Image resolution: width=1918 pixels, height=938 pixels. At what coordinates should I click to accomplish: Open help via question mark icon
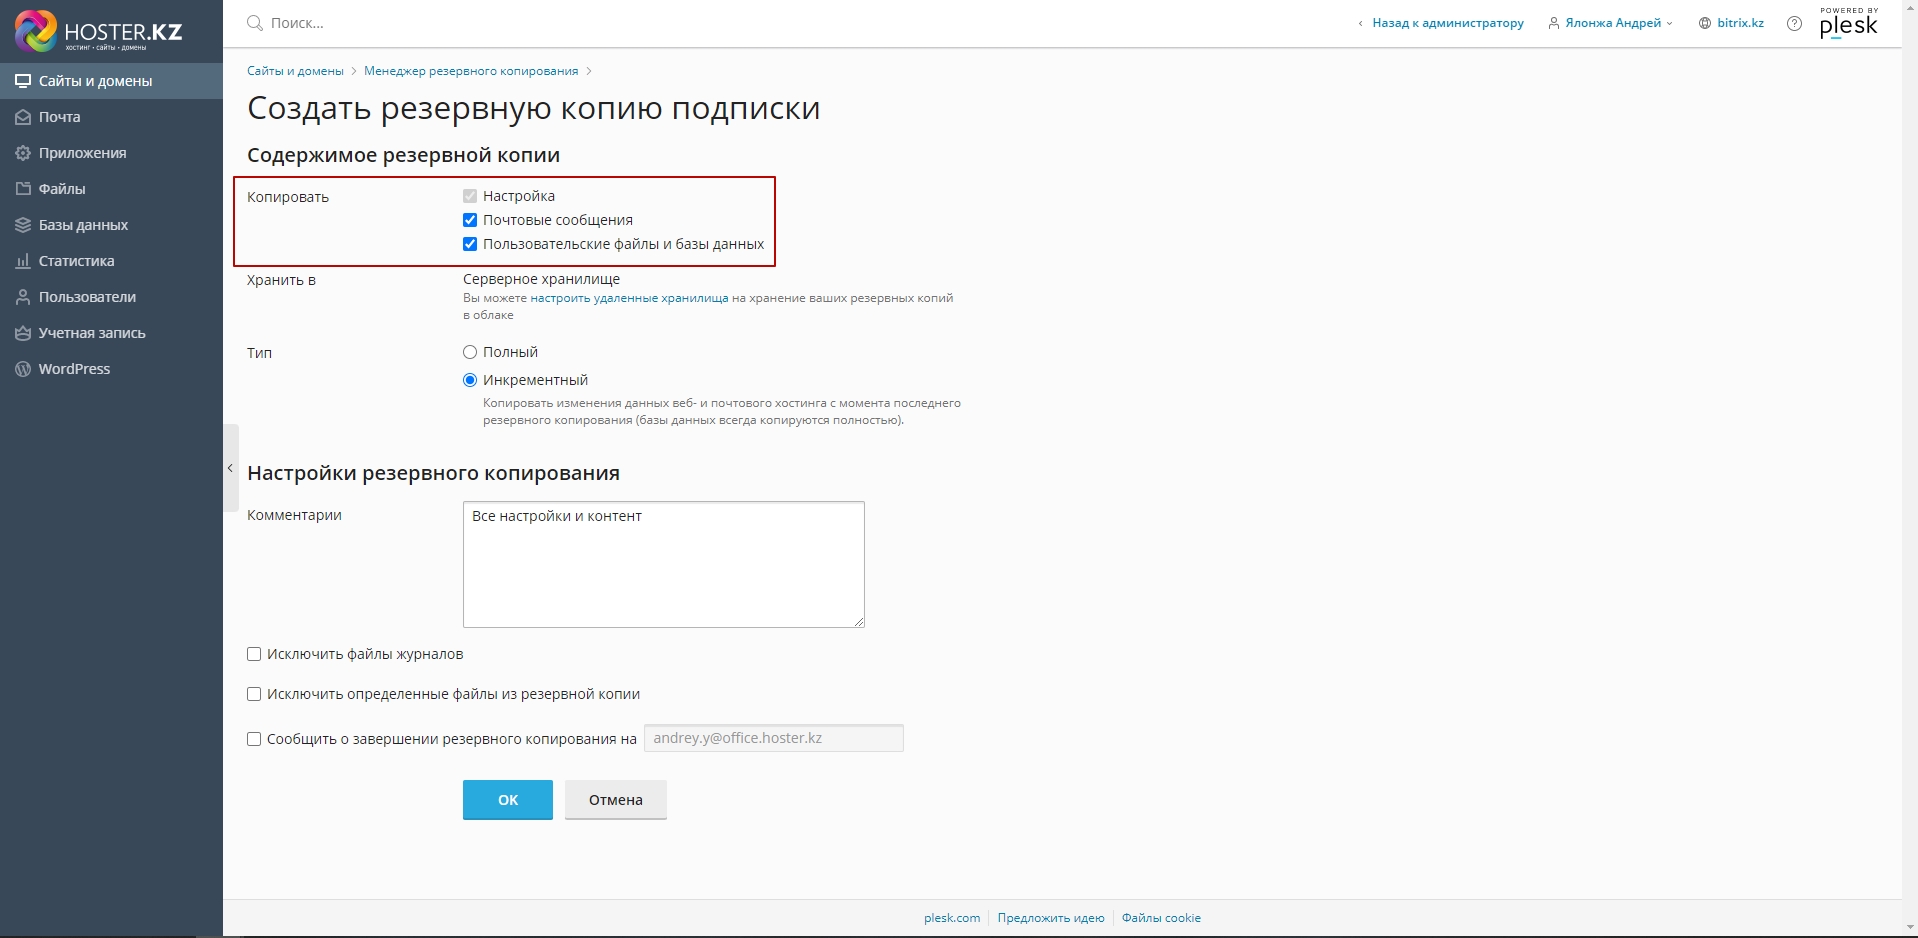click(1794, 24)
